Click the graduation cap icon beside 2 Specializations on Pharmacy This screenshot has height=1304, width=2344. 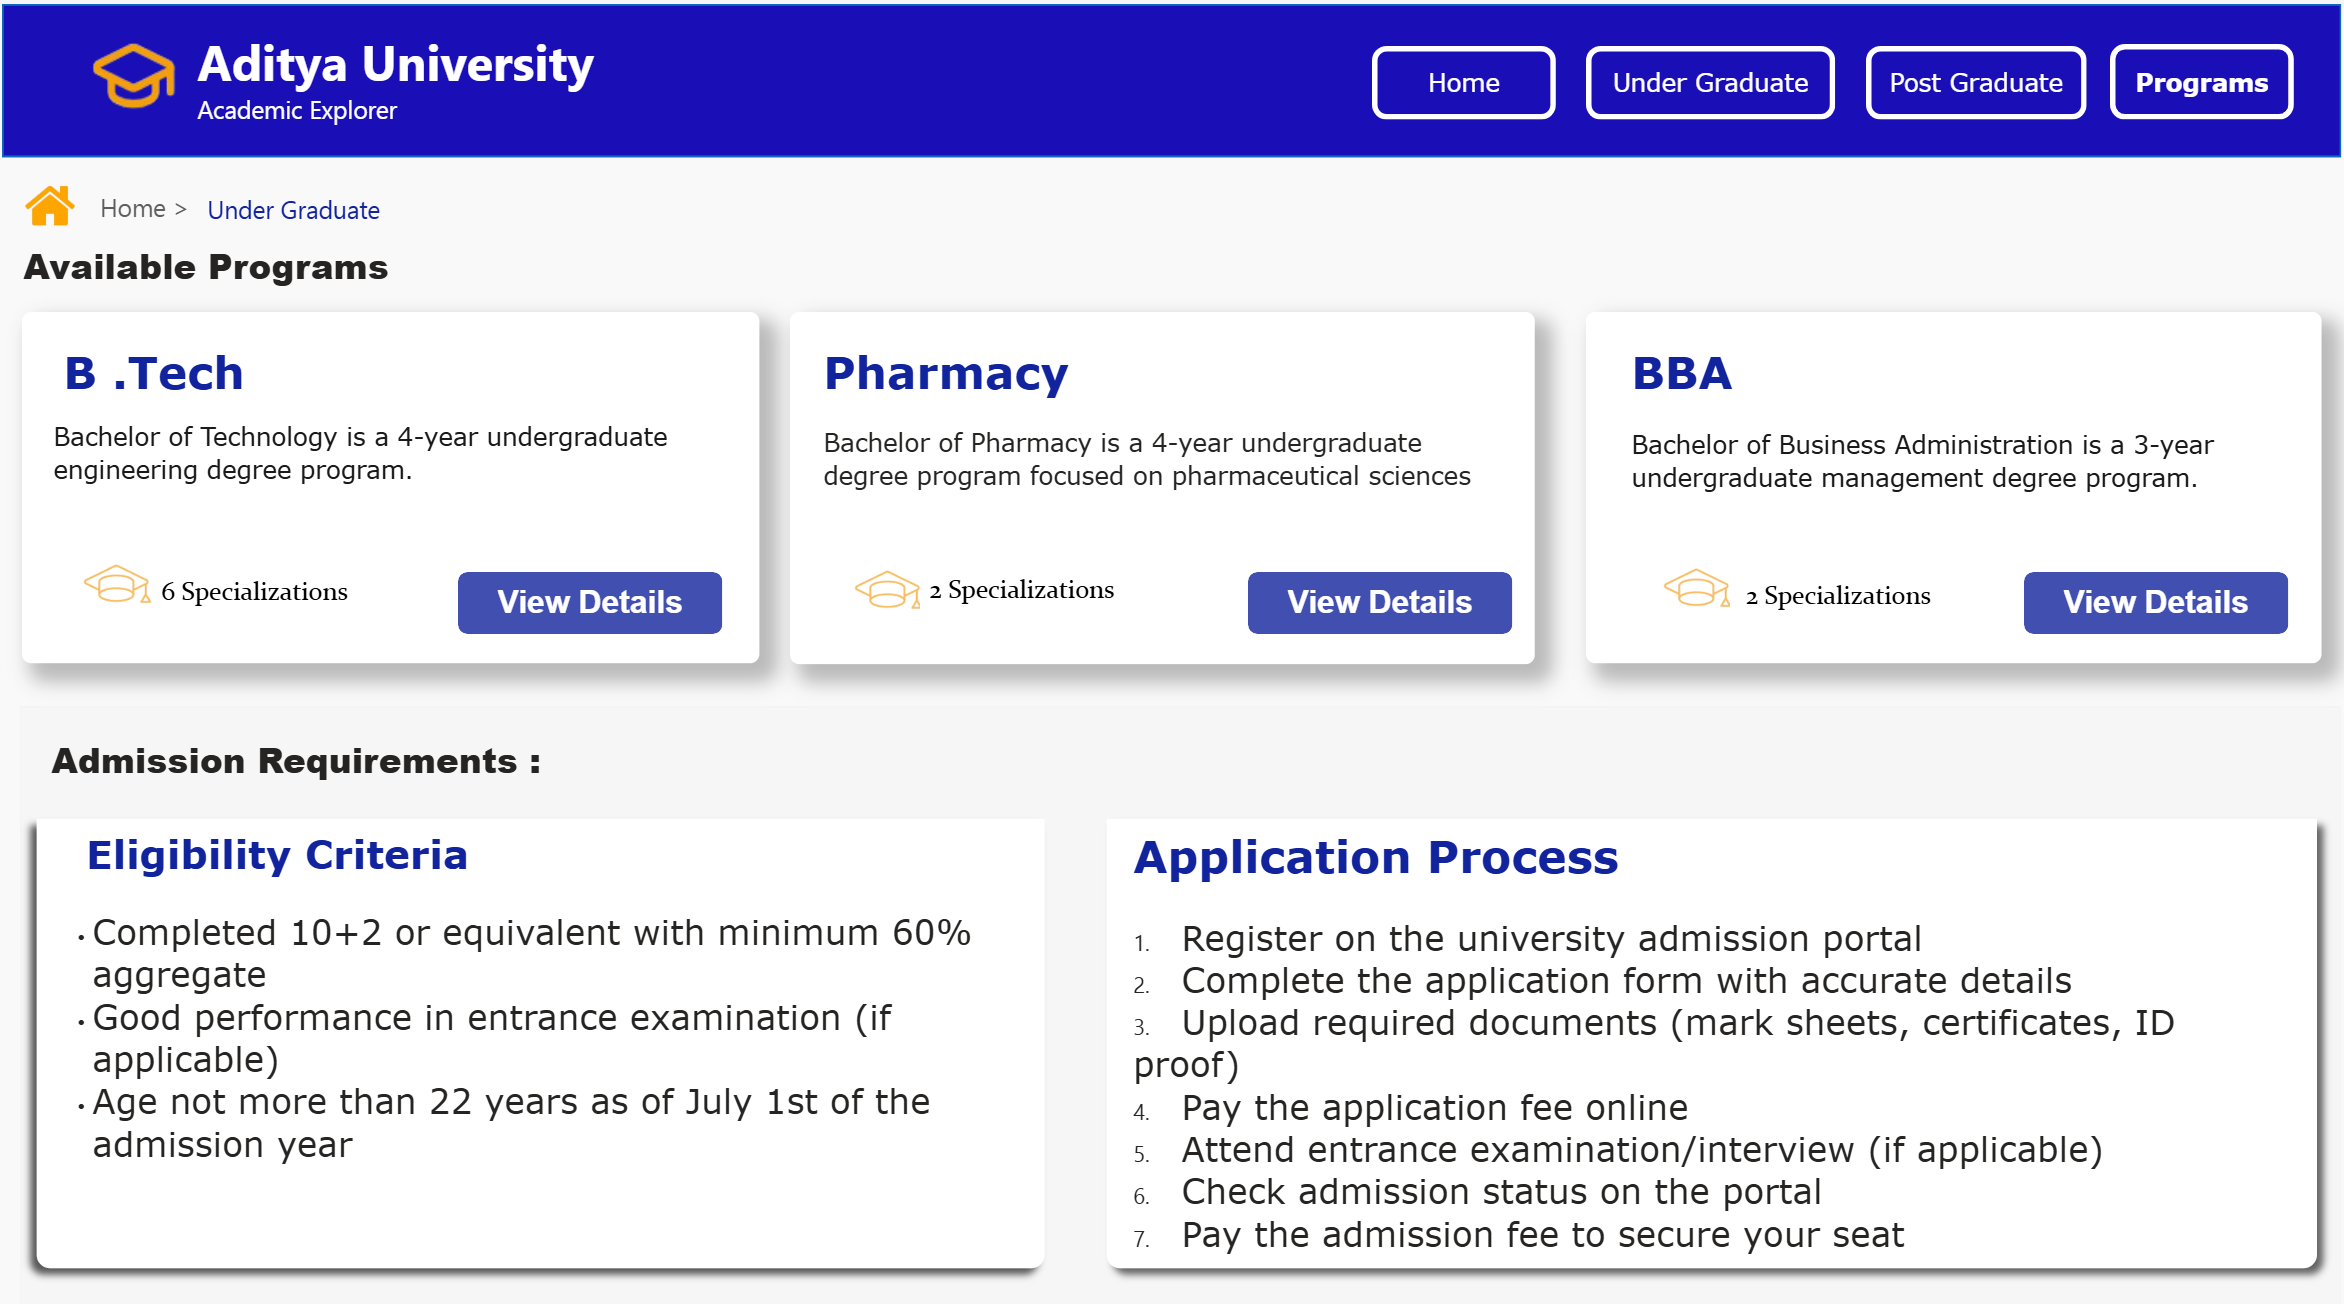tap(886, 589)
